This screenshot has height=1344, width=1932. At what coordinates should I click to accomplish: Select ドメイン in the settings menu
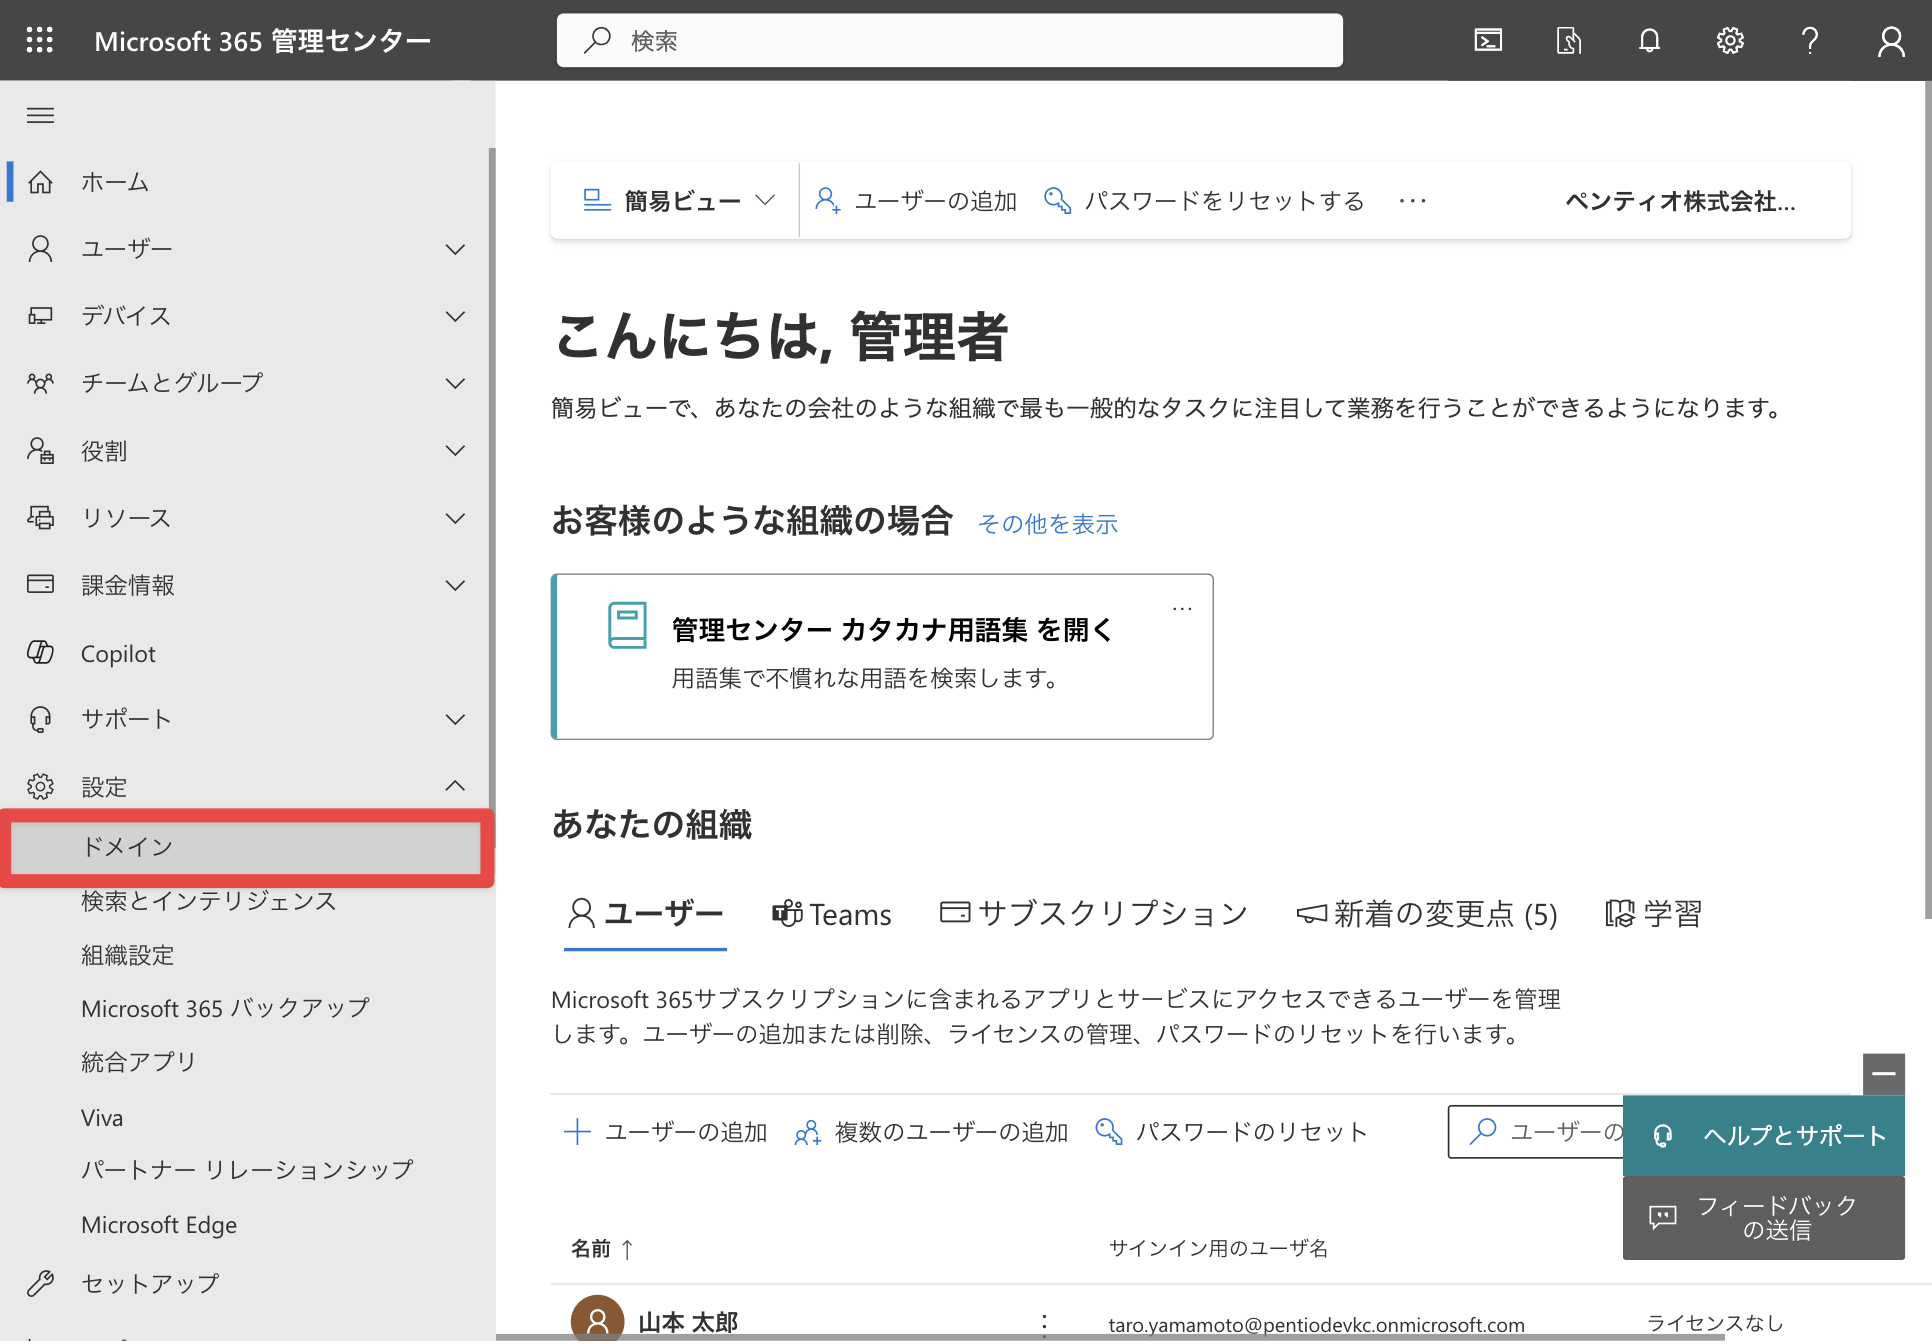246,847
